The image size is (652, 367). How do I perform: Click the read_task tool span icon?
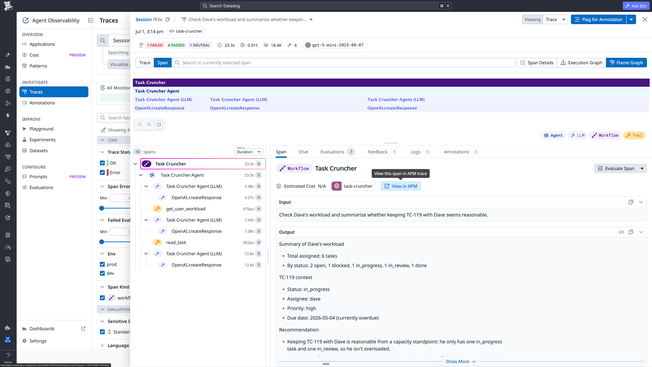157,242
